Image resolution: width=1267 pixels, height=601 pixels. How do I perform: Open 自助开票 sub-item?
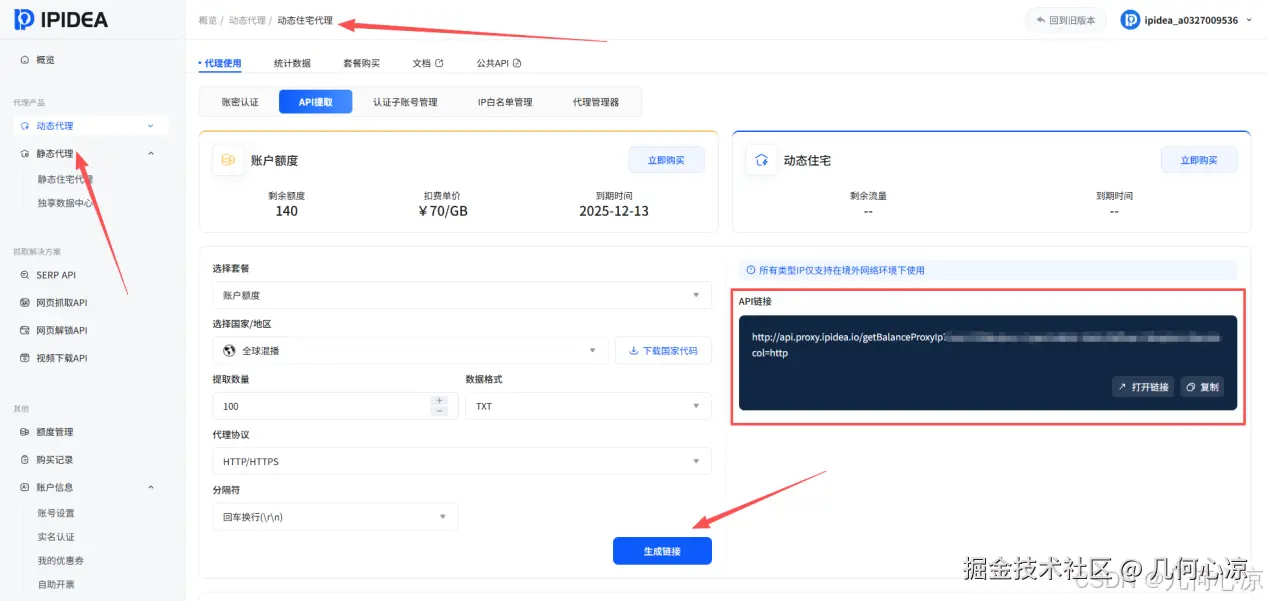56,585
